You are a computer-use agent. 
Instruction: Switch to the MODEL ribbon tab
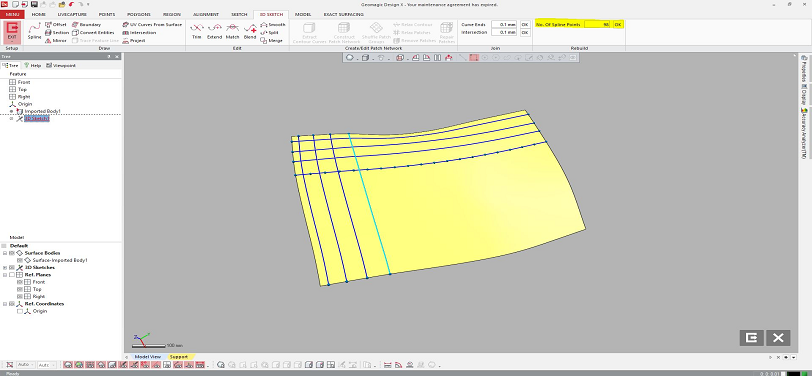coord(302,15)
